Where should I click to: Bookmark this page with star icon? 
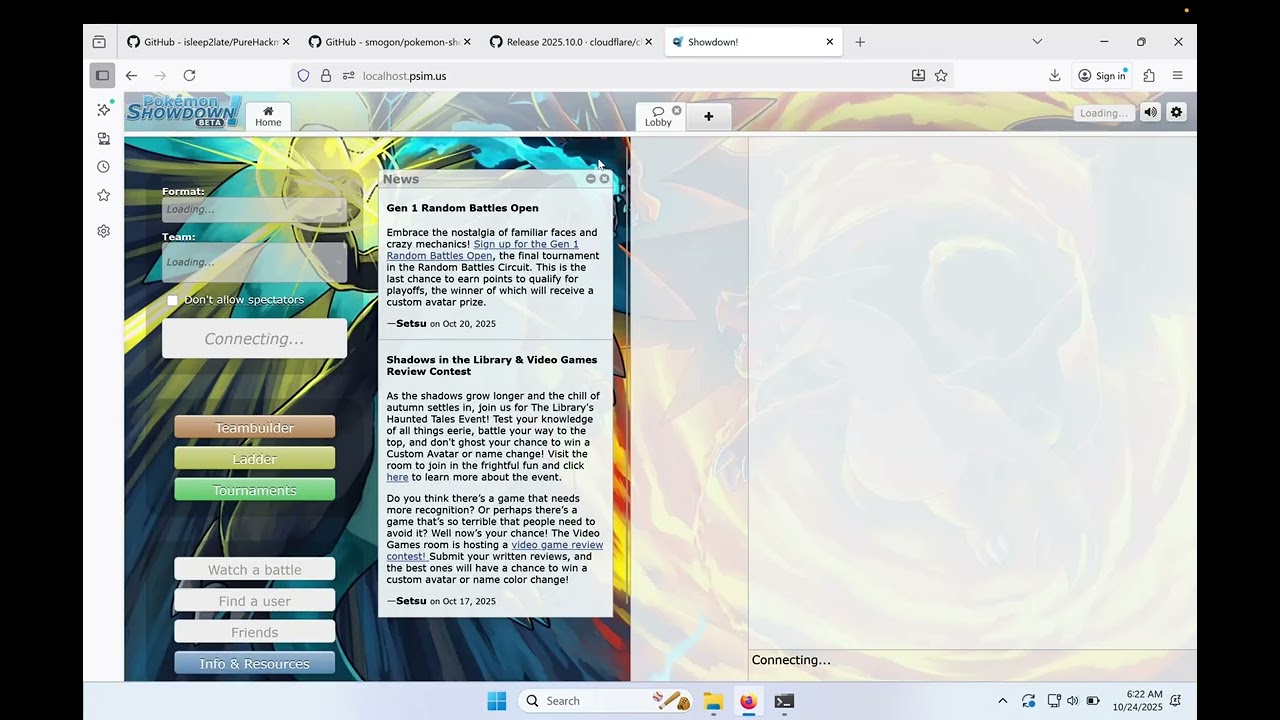pyautogui.click(x=941, y=75)
